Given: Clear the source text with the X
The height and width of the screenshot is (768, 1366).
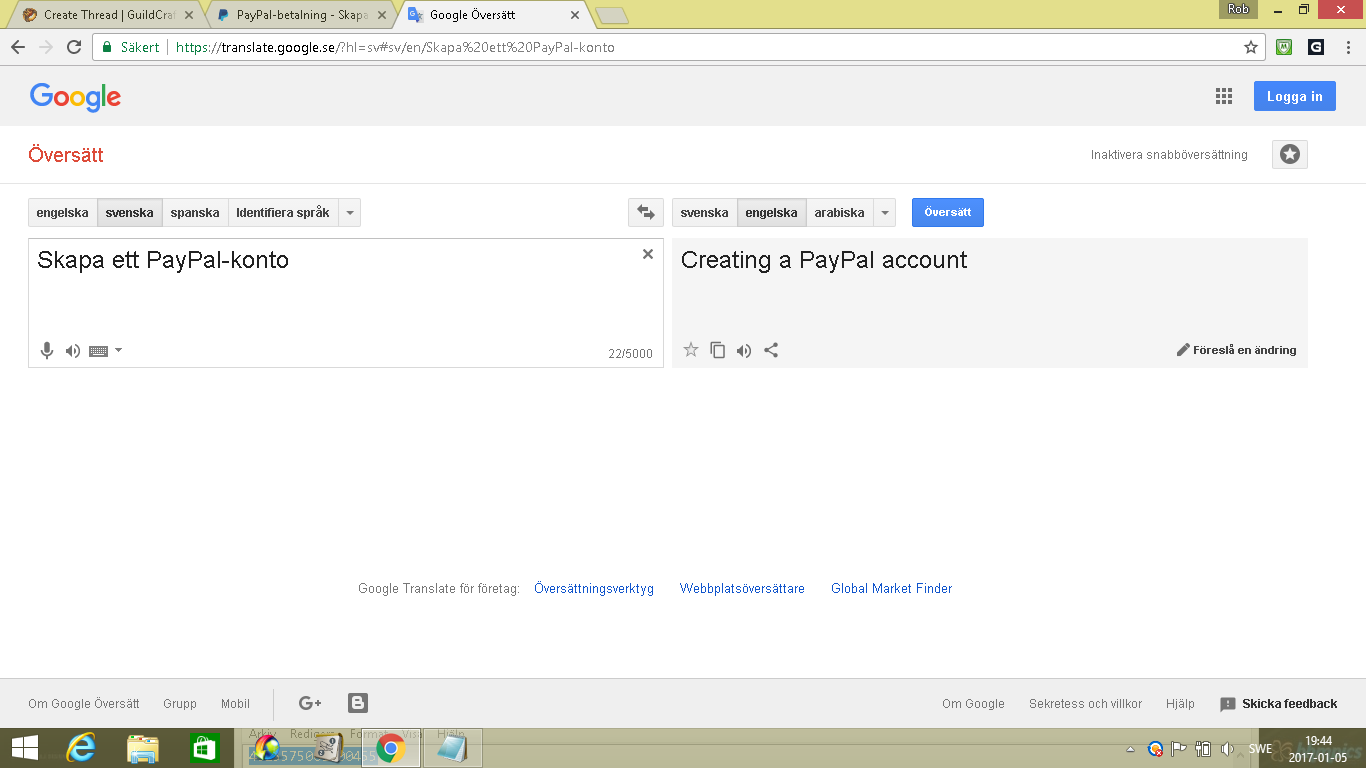Looking at the screenshot, I should pos(648,254).
